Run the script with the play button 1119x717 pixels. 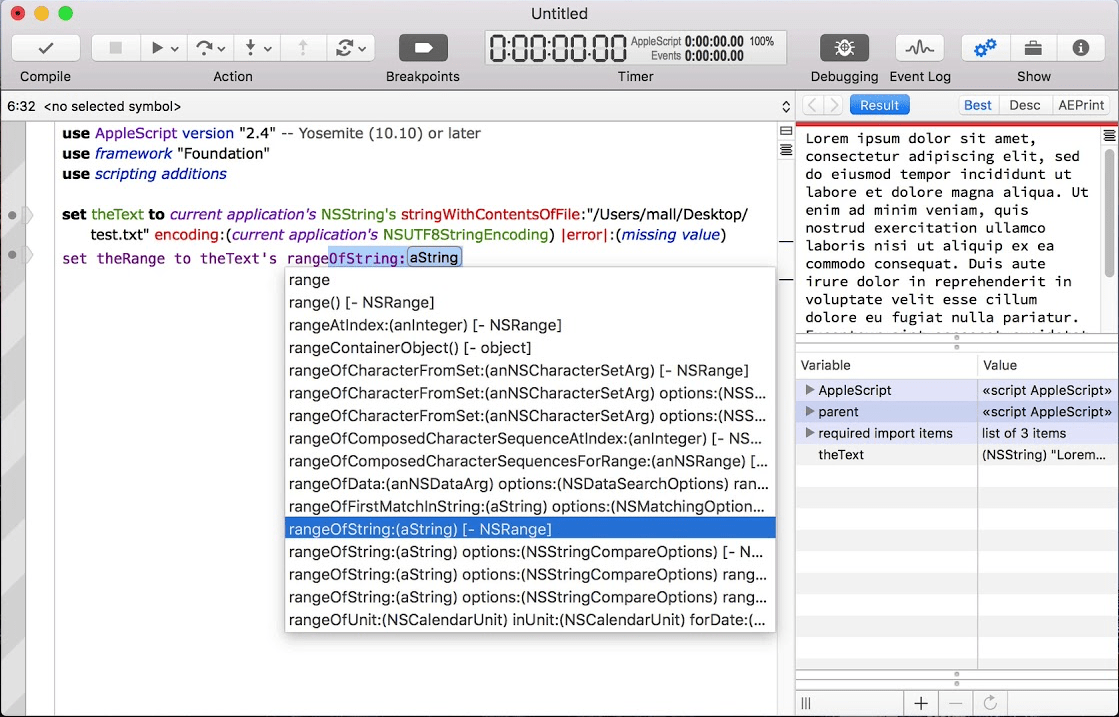pyautogui.click(x=157, y=48)
